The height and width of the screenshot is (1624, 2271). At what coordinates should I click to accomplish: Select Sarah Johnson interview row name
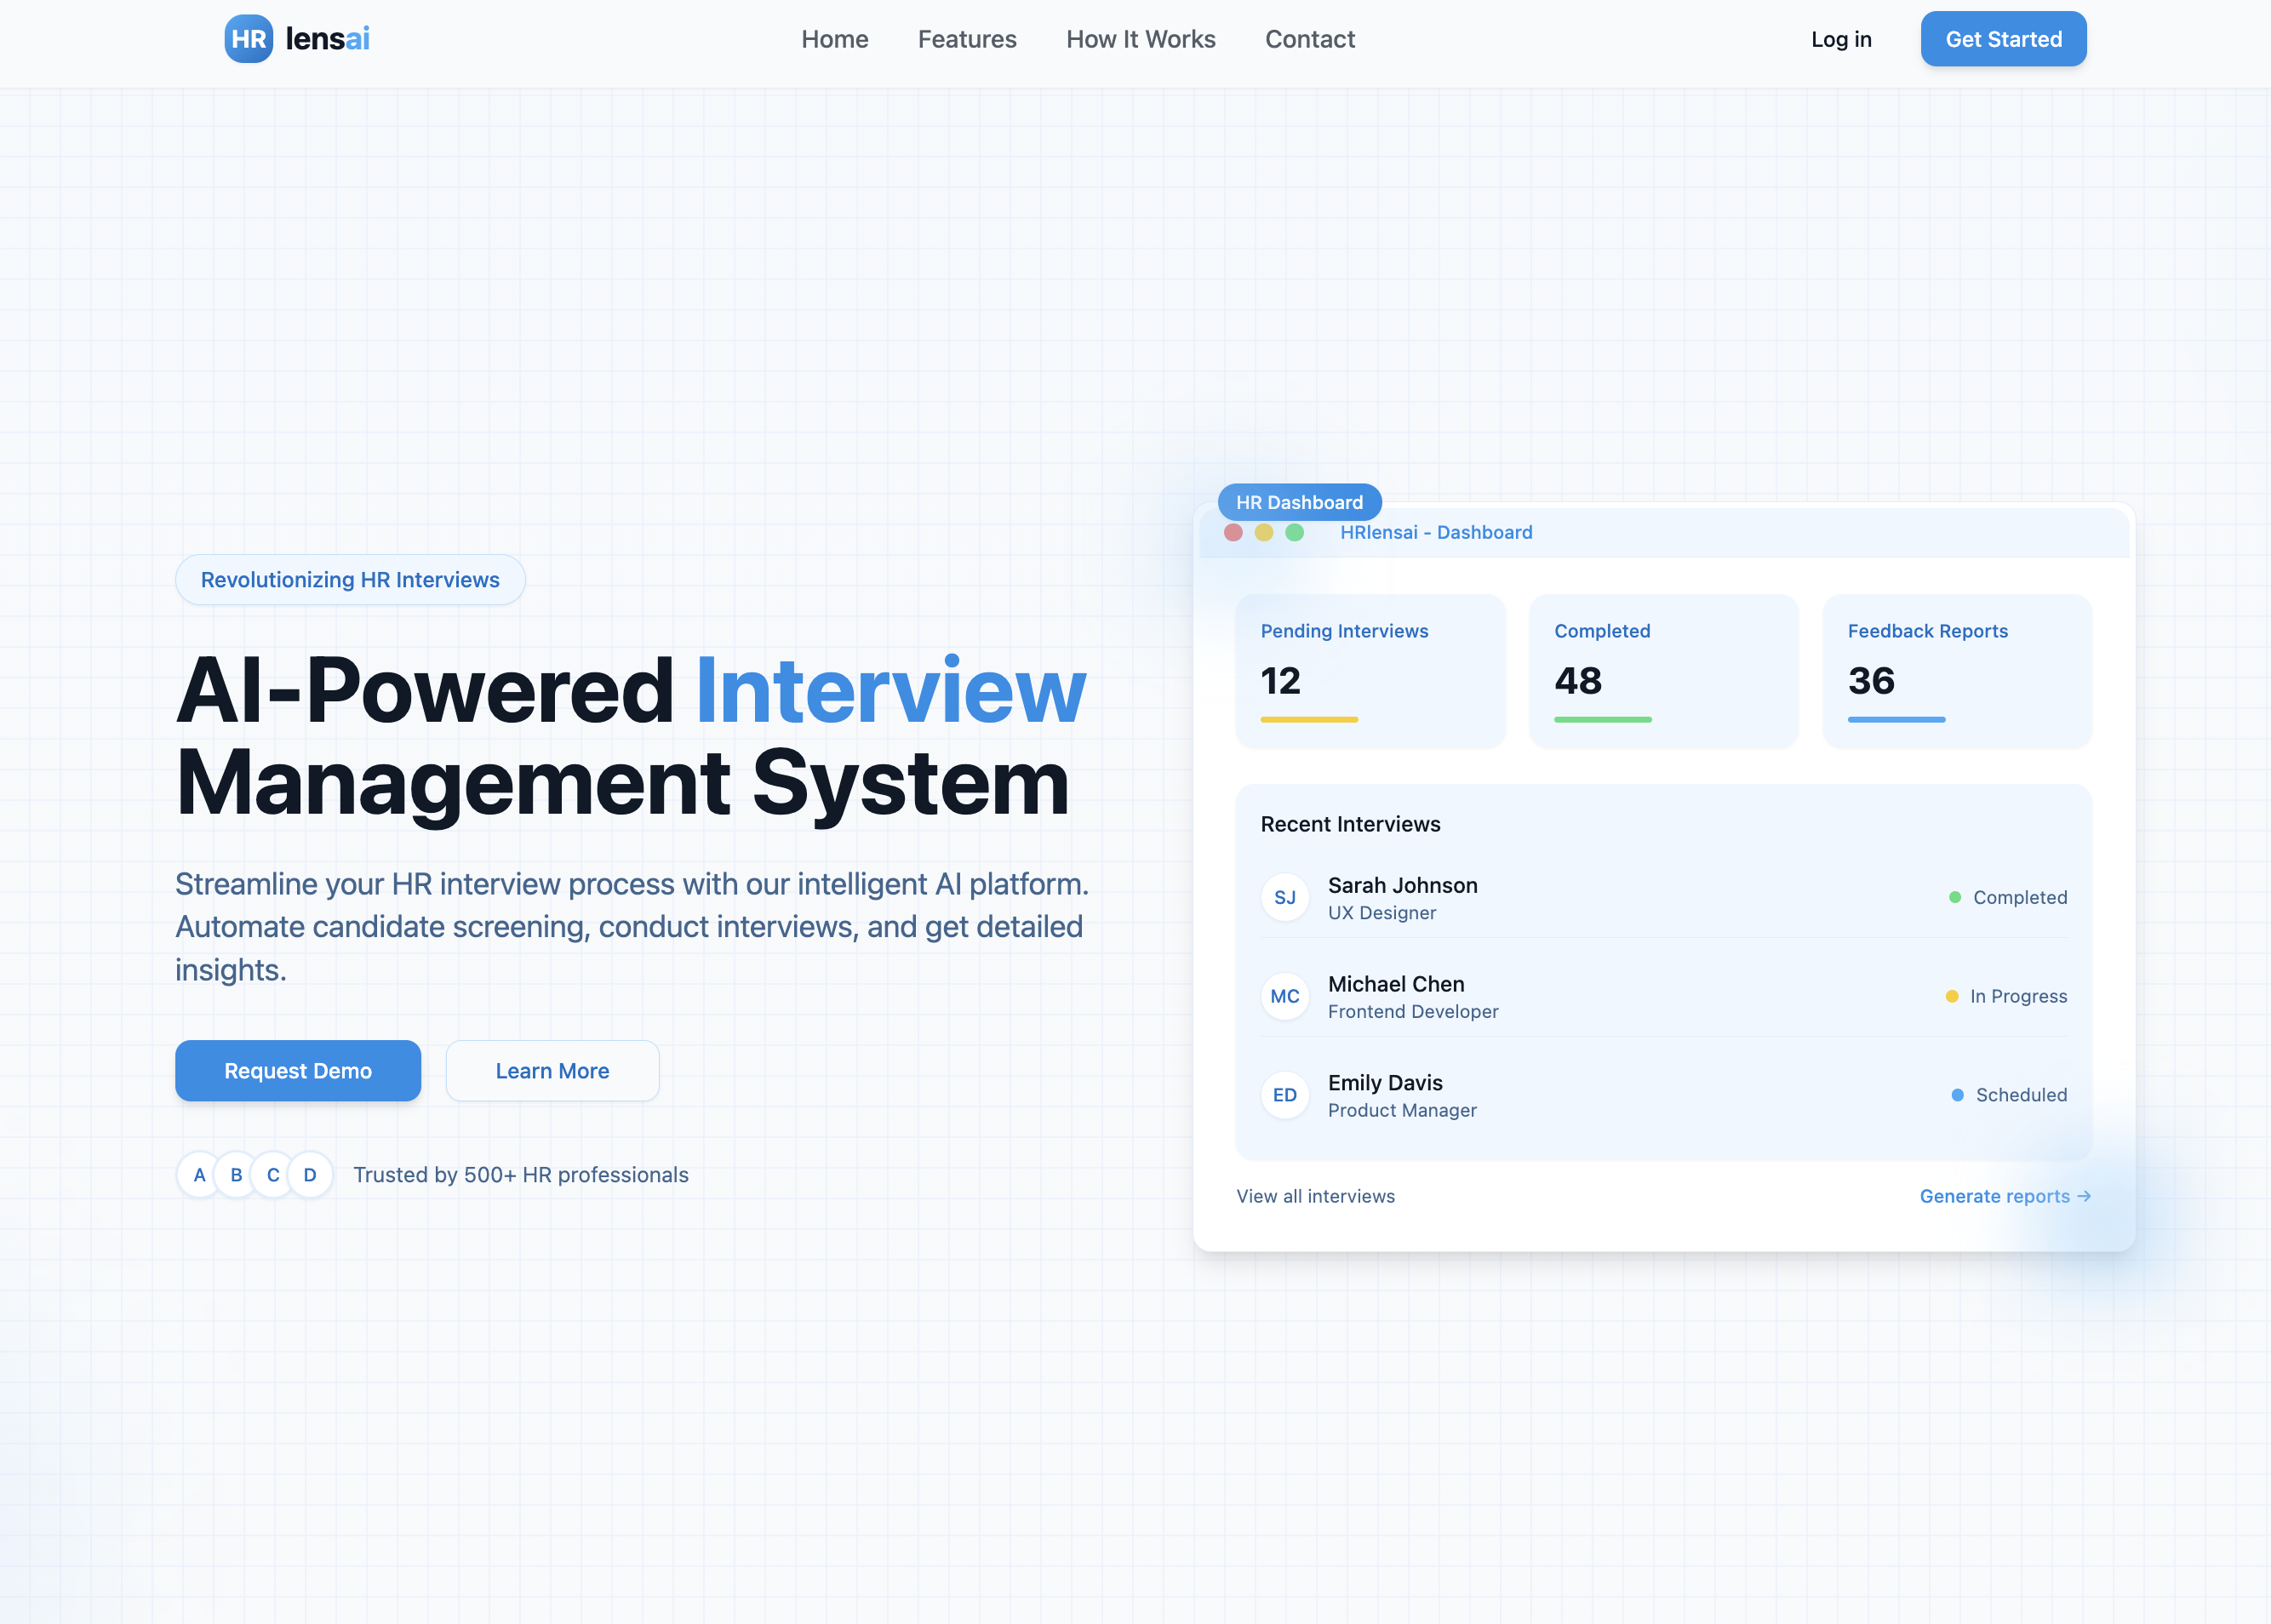pos(1402,885)
